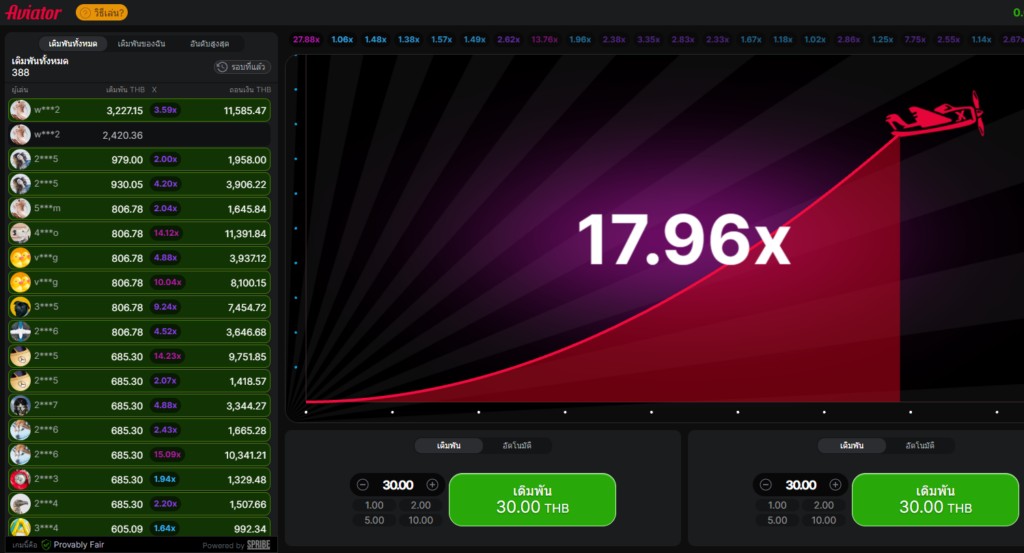Increase the first bet amount with plus
The height and width of the screenshot is (553, 1024).
[x=432, y=484]
